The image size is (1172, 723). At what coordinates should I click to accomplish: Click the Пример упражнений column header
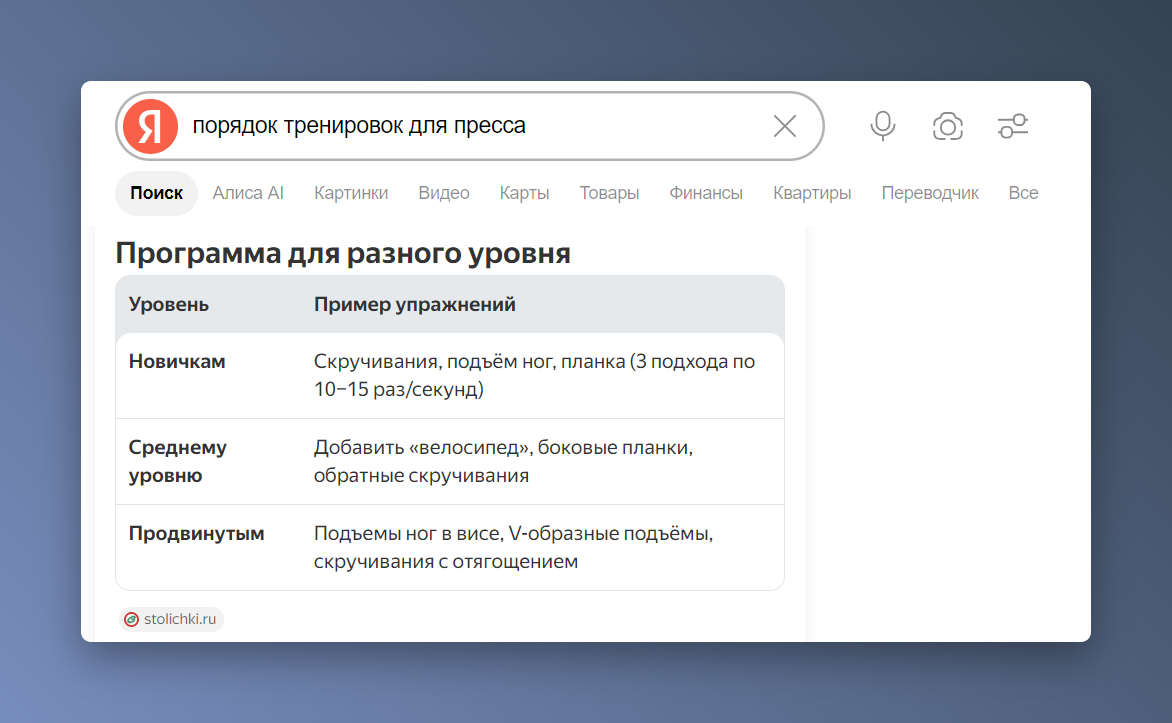[415, 304]
